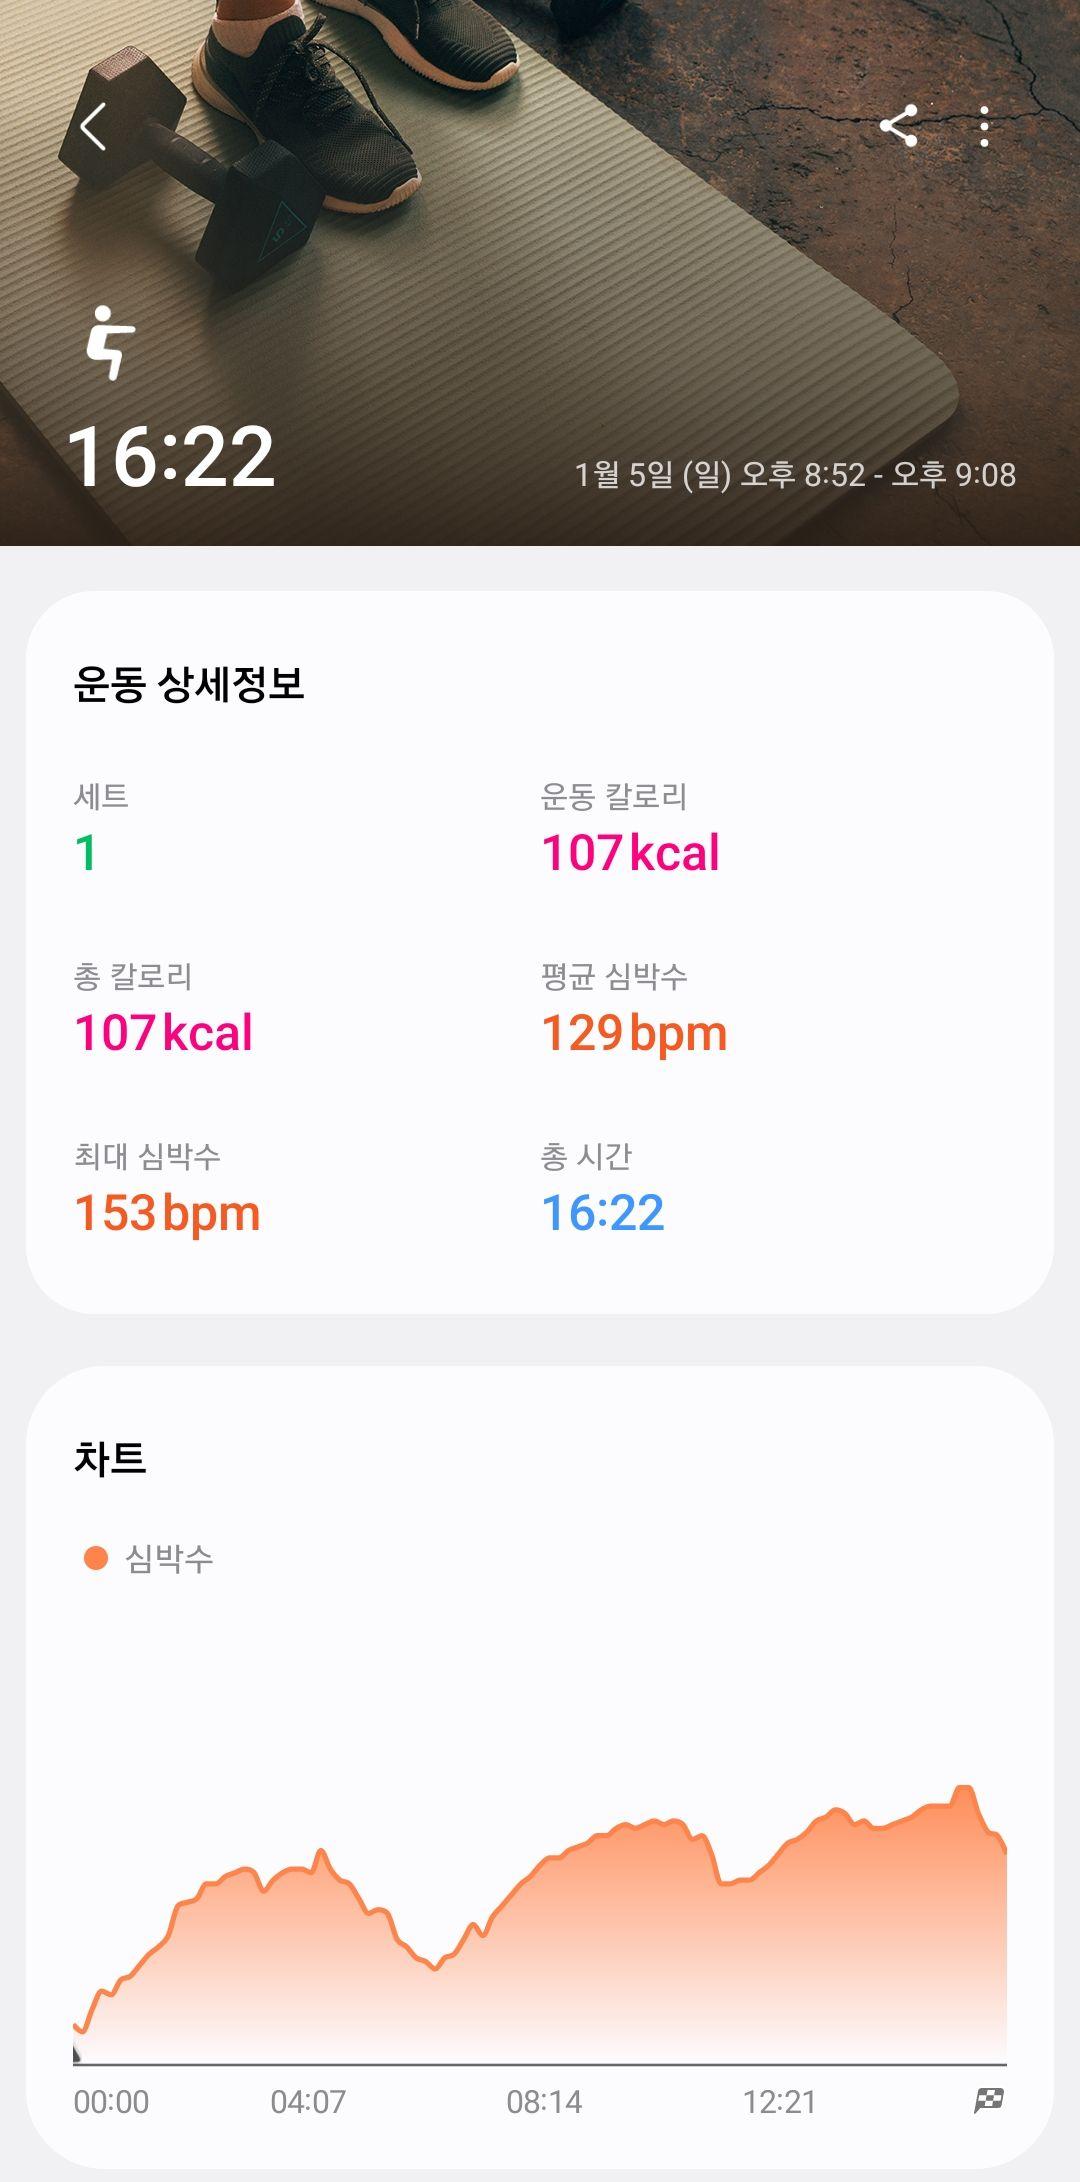The width and height of the screenshot is (1080, 2182).
Task: Click the squat exercise icon
Action: click(x=110, y=343)
